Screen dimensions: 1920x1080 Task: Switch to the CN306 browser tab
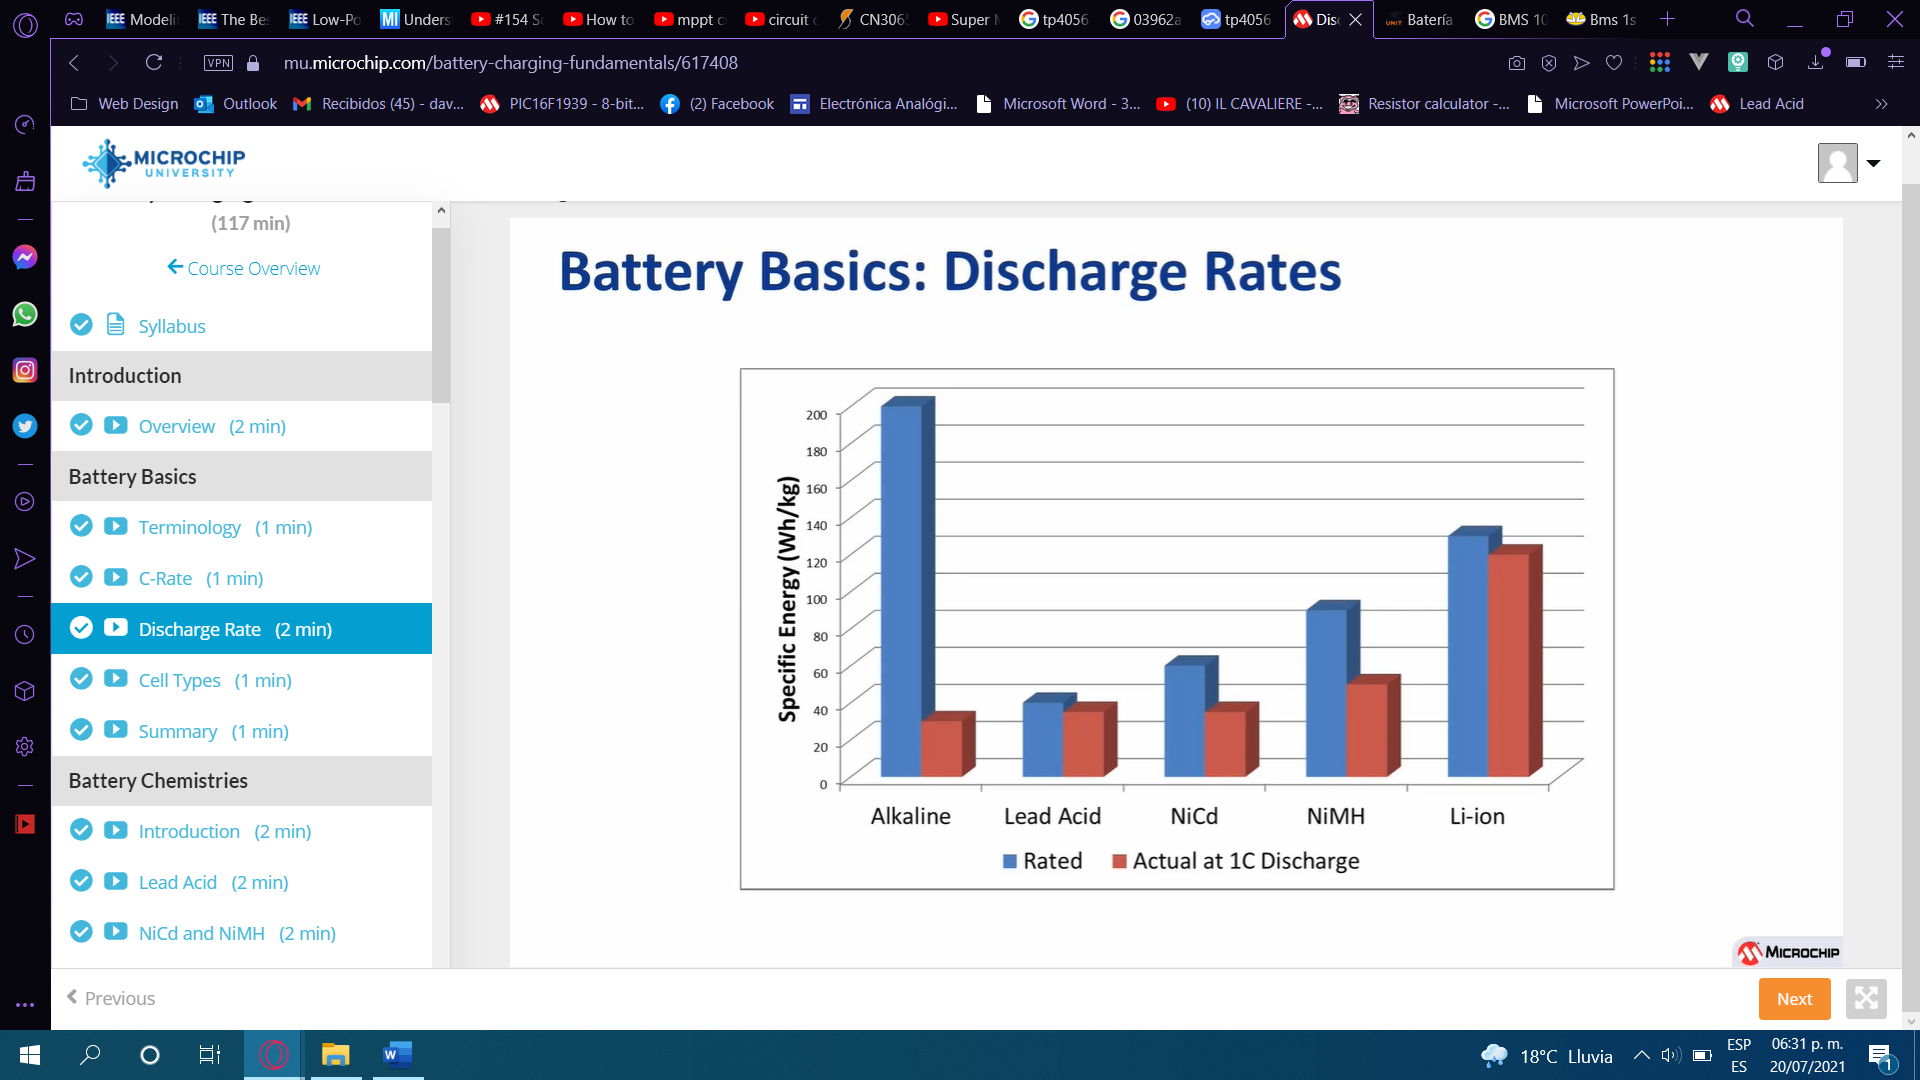pyautogui.click(x=873, y=19)
